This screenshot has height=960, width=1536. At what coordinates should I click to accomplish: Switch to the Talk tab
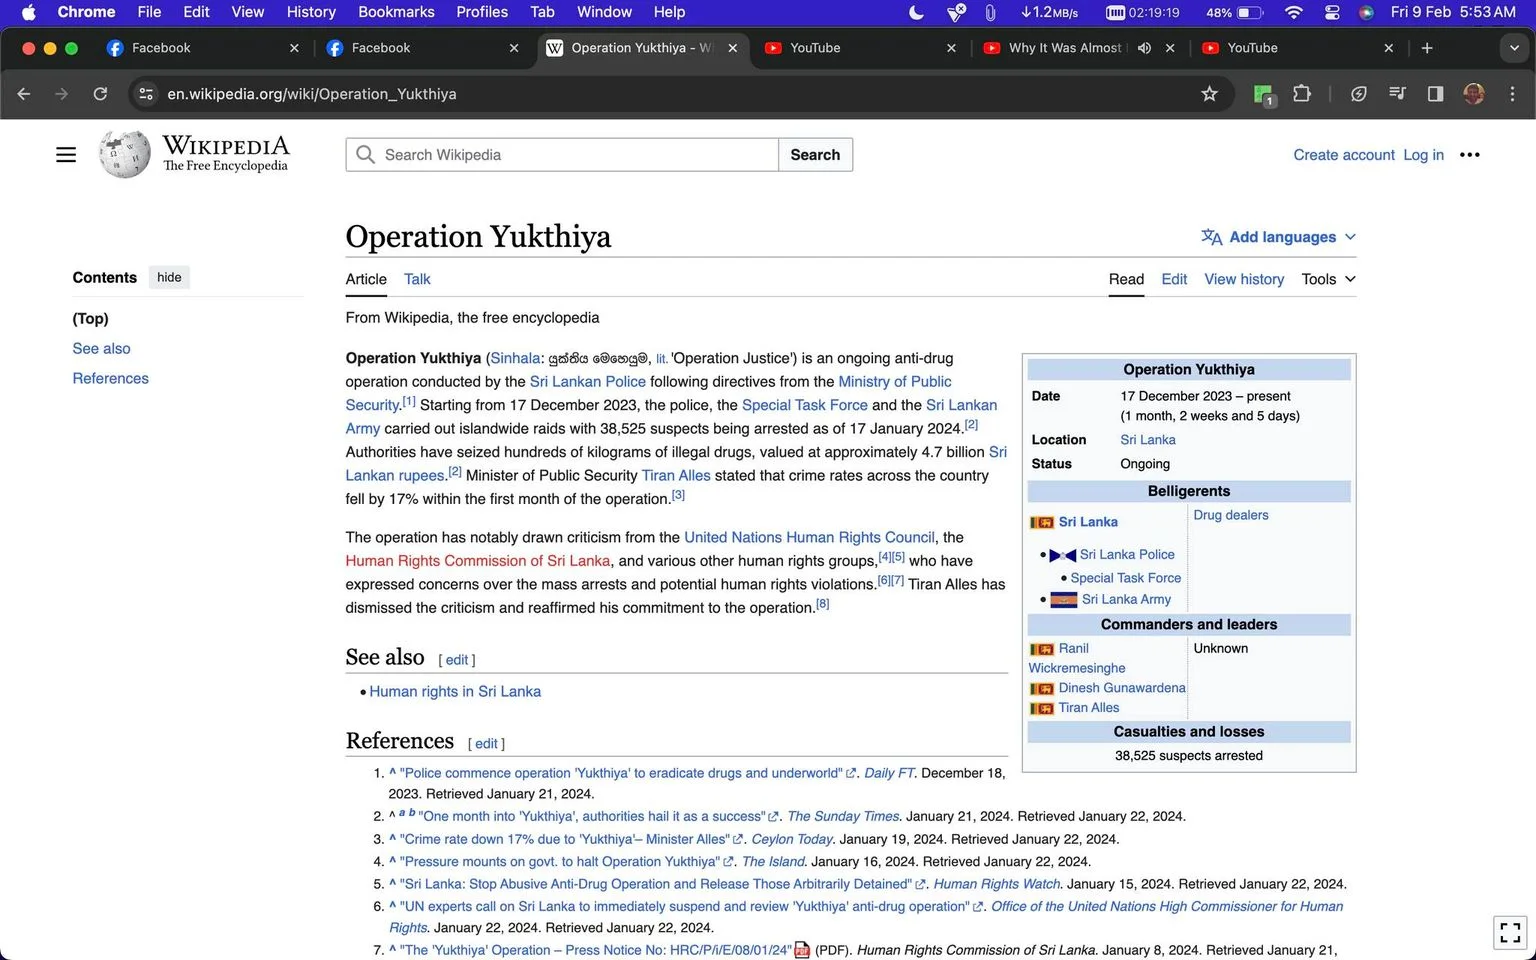[x=417, y=279]
